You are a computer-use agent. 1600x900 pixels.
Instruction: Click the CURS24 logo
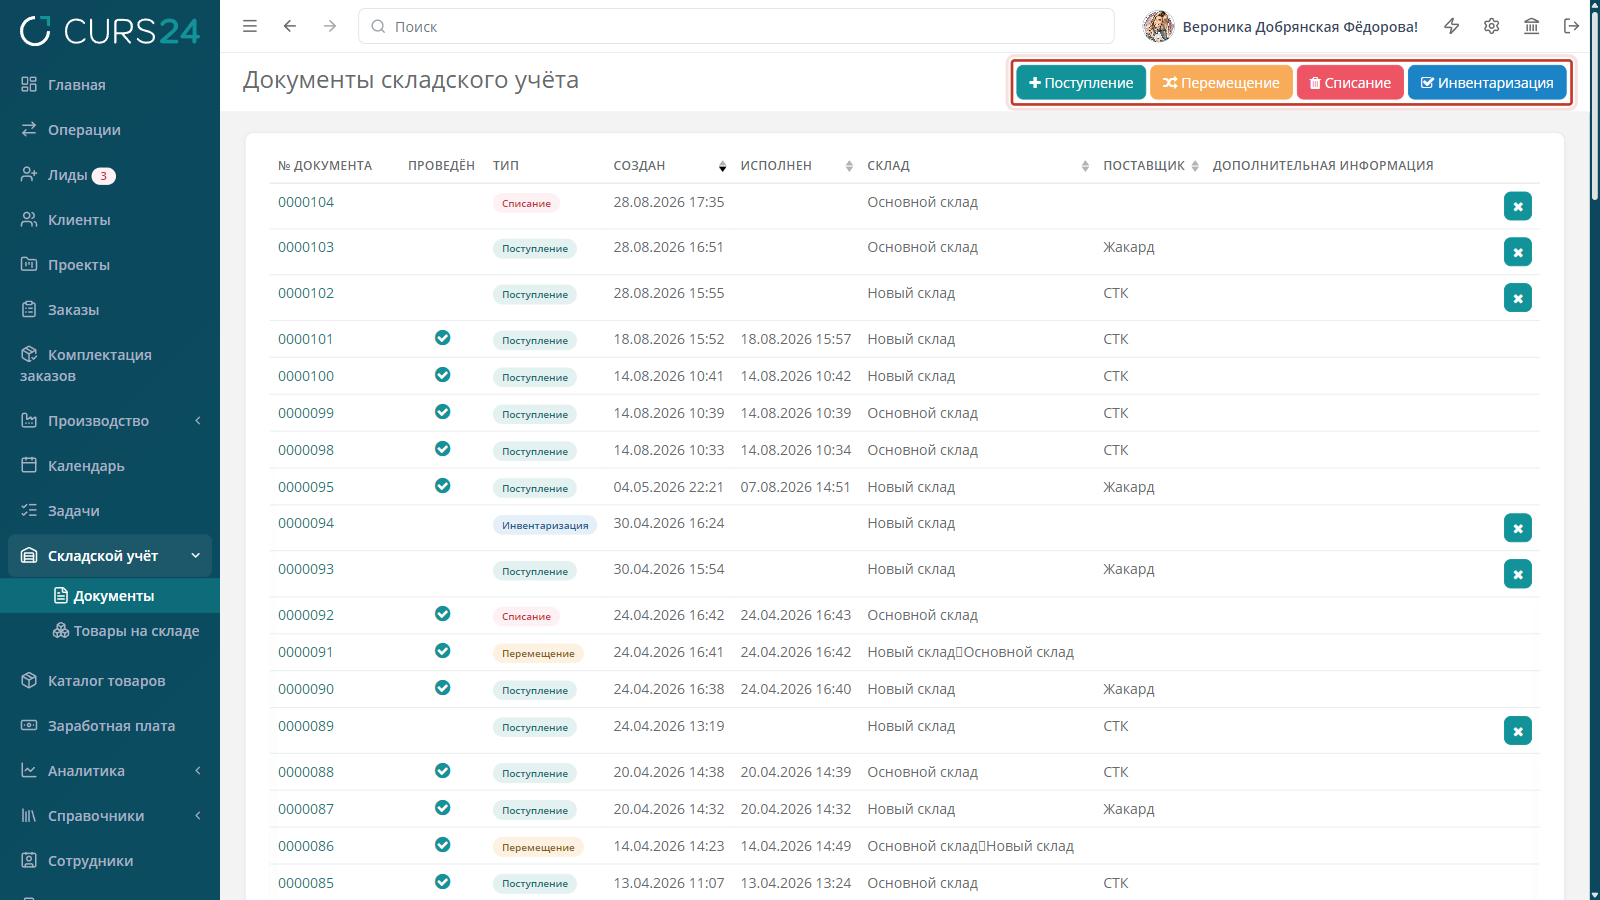coord(110,31)
